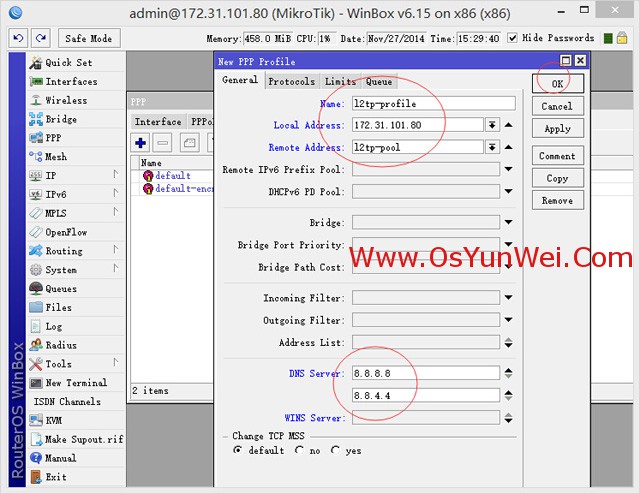Click the Cancel button
Screen dimensions: 640x494
click(x=558, y=106)
